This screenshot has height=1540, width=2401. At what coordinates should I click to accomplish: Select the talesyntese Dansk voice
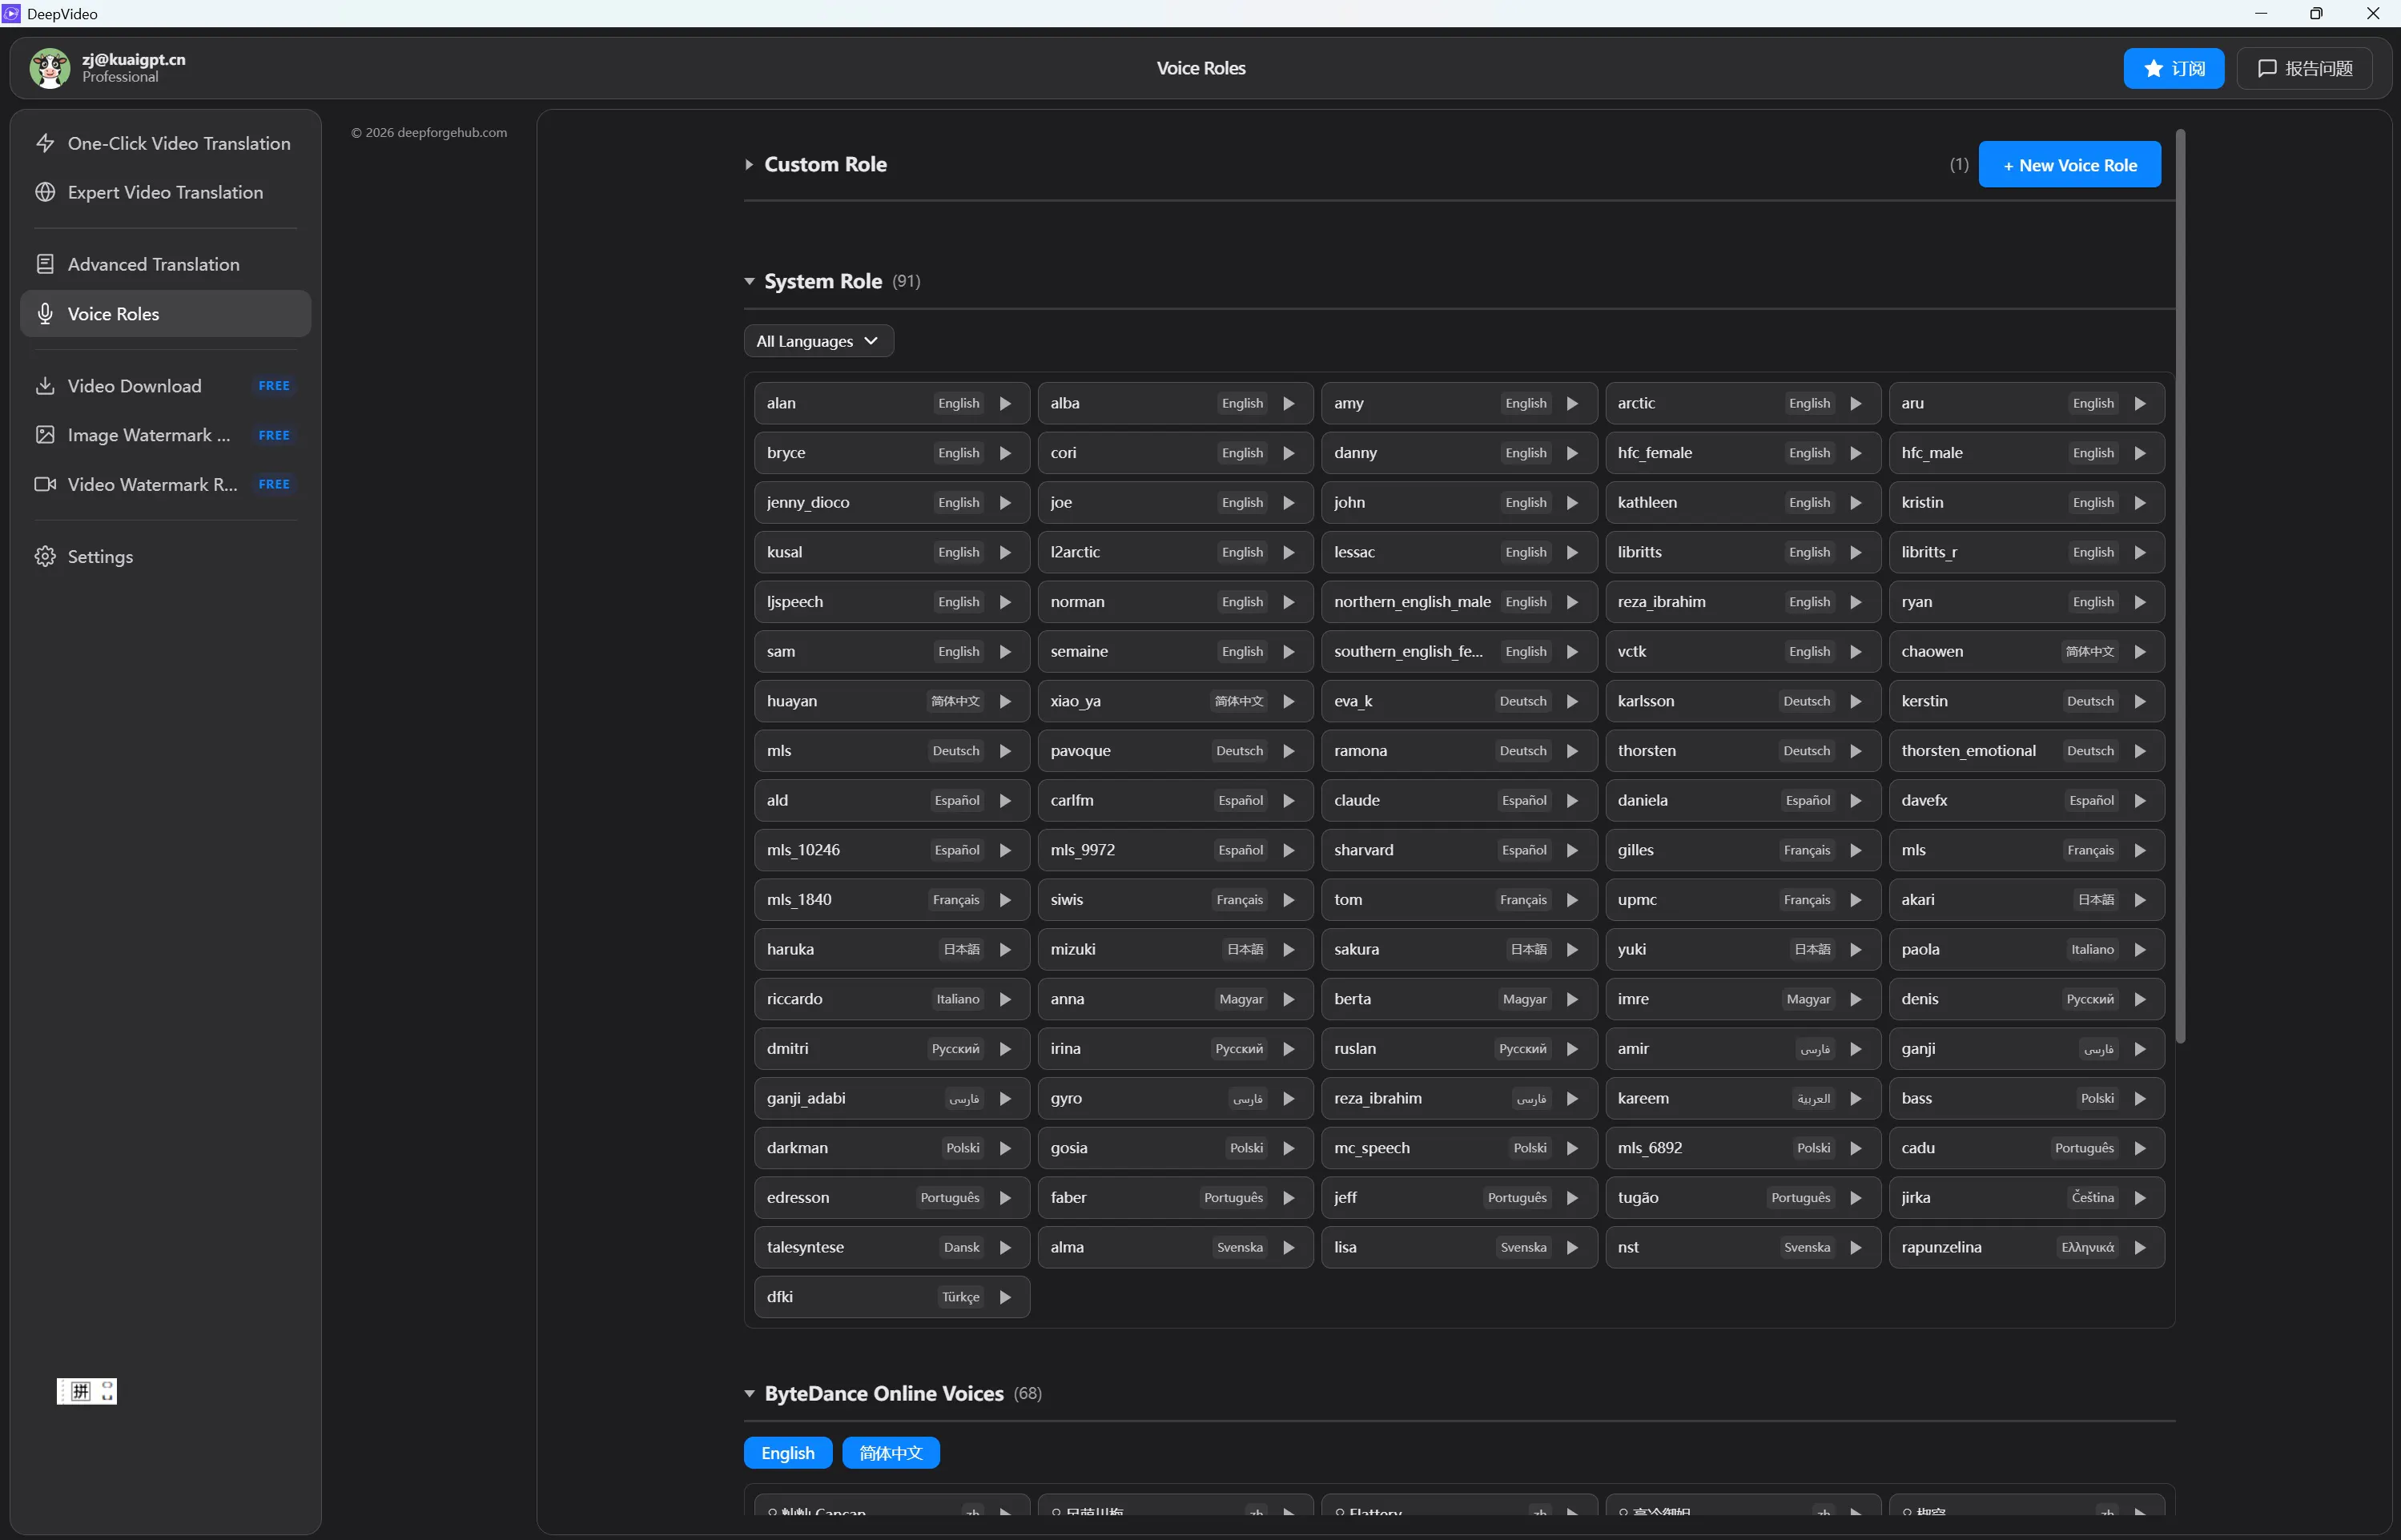coord(892,1247)
